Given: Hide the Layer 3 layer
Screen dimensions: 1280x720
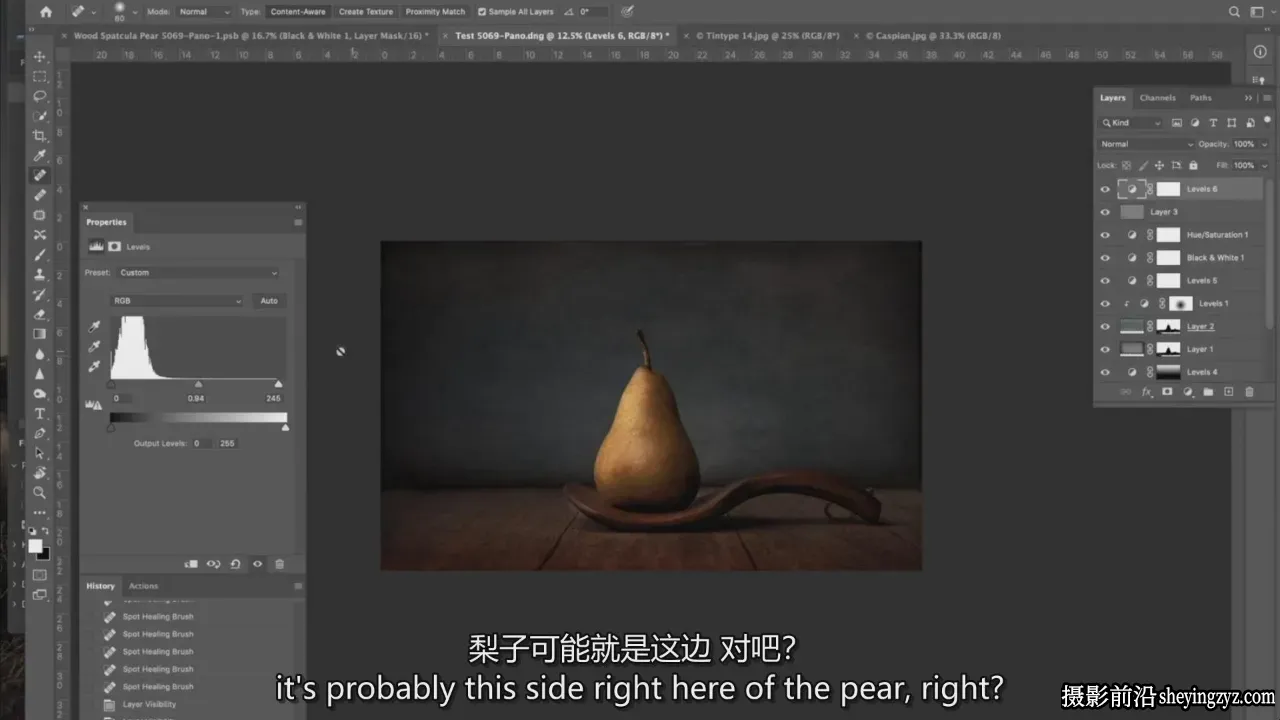Looking at the screenshot, I should (1105, 212).
